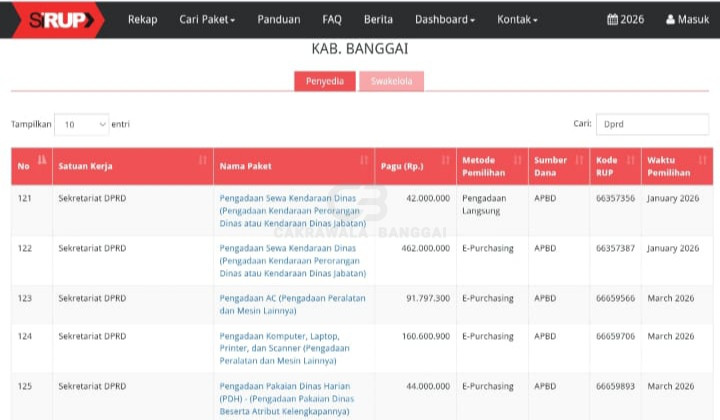720x420 pixels.
Task: Expand the Dashboard dropdown menu
Action: coord(444,19)
